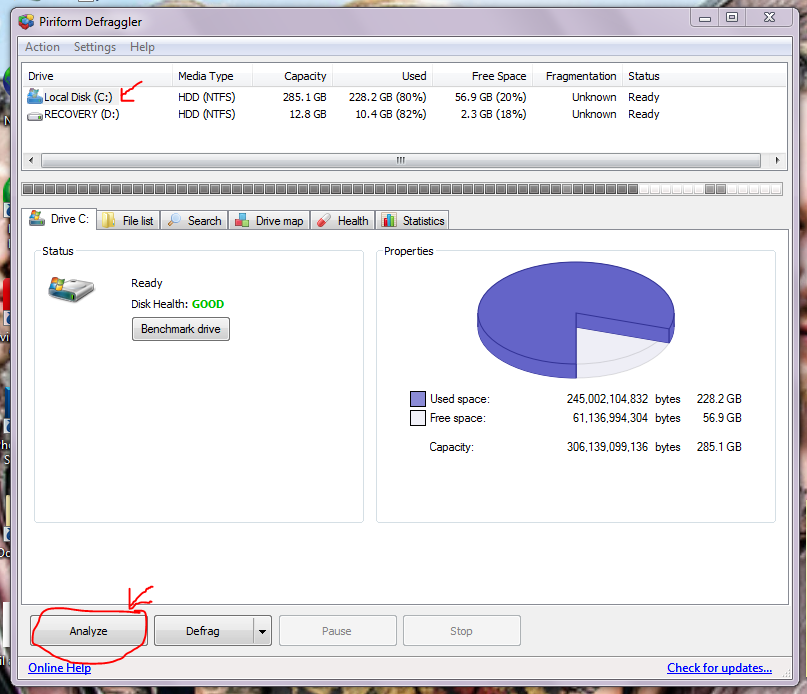Click the pie chart in Properties
807x694 pixels.
pyautogui.click(x=575, y=320)
